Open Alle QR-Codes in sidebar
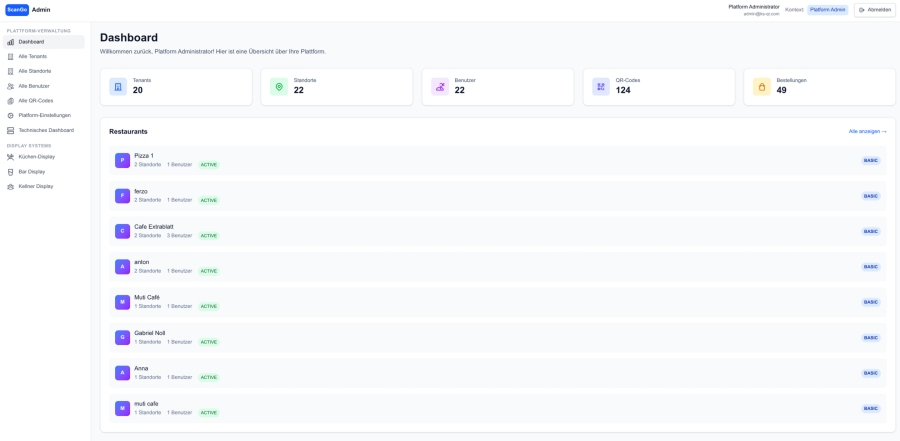 [35, 100]
